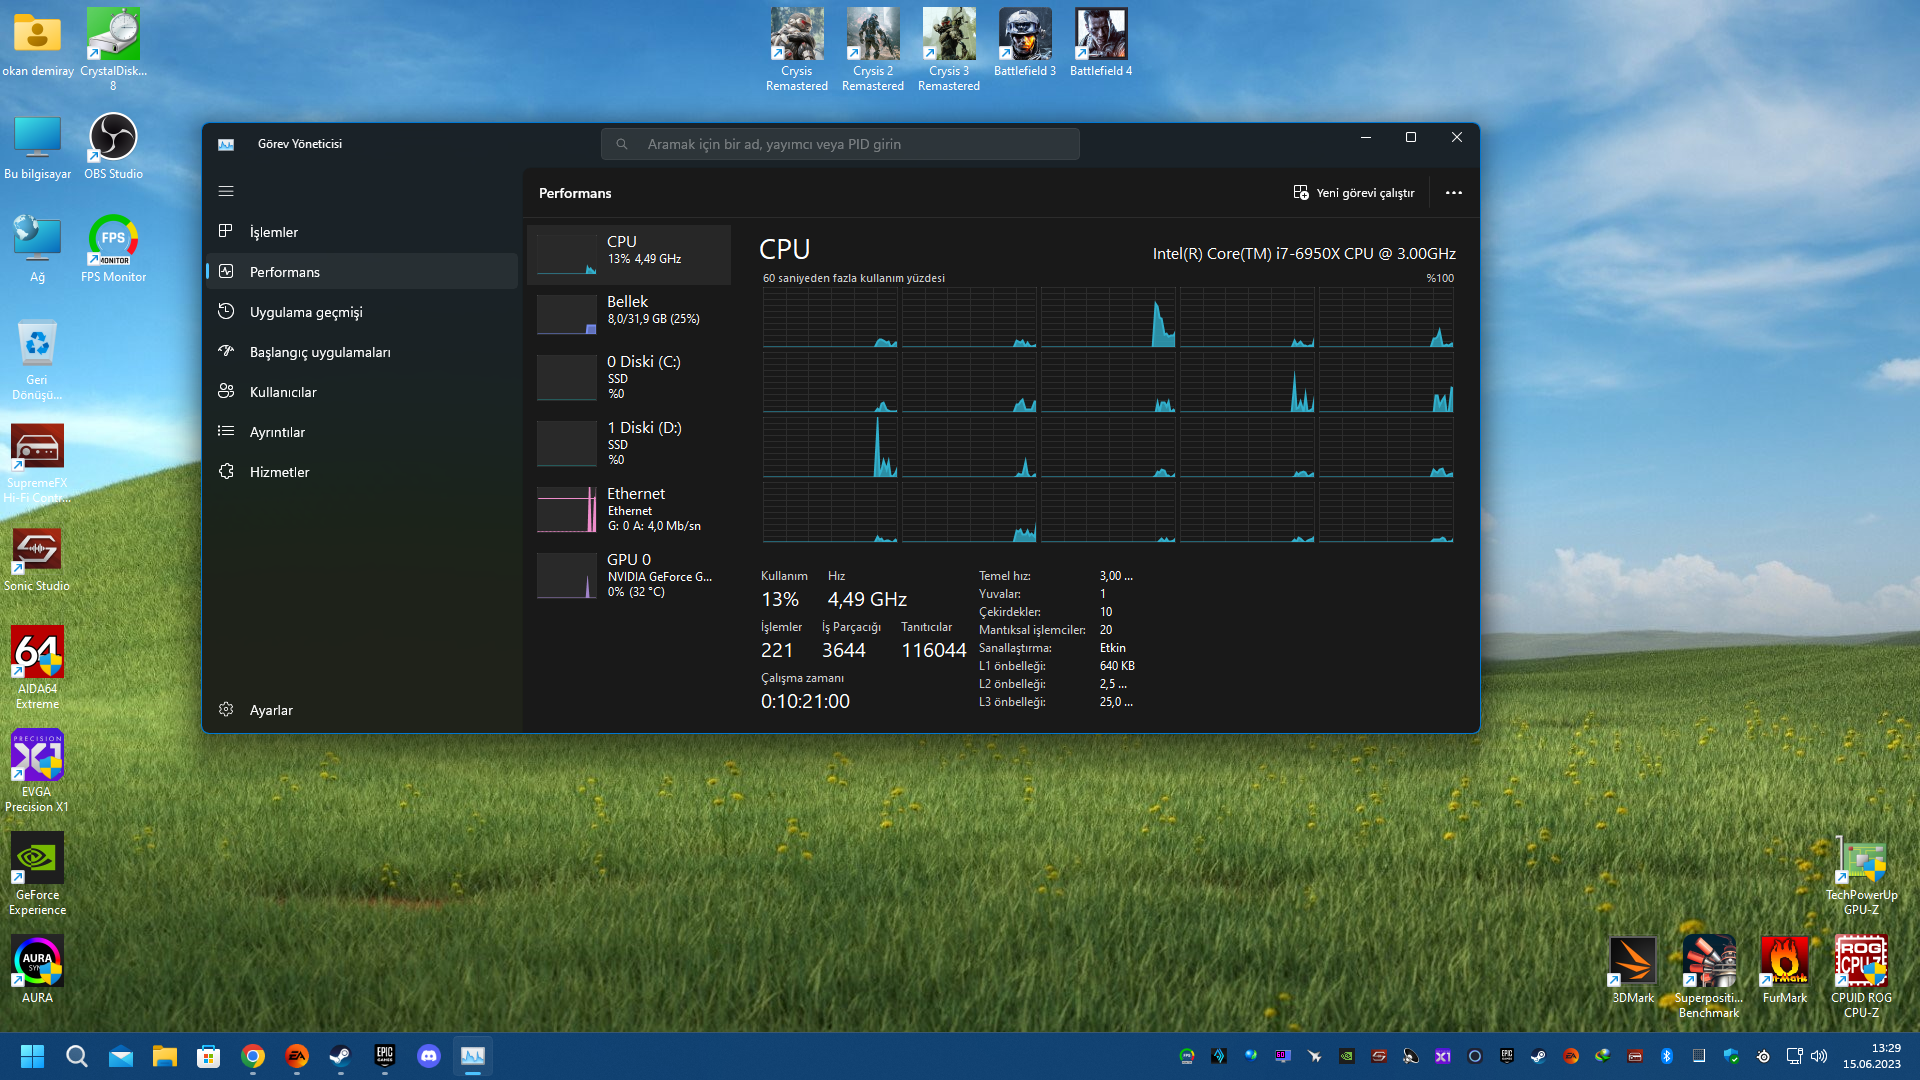
Task: Open Ayarlar settings in Task Manager
Action: pyautogui.click(x=270, y=710)
